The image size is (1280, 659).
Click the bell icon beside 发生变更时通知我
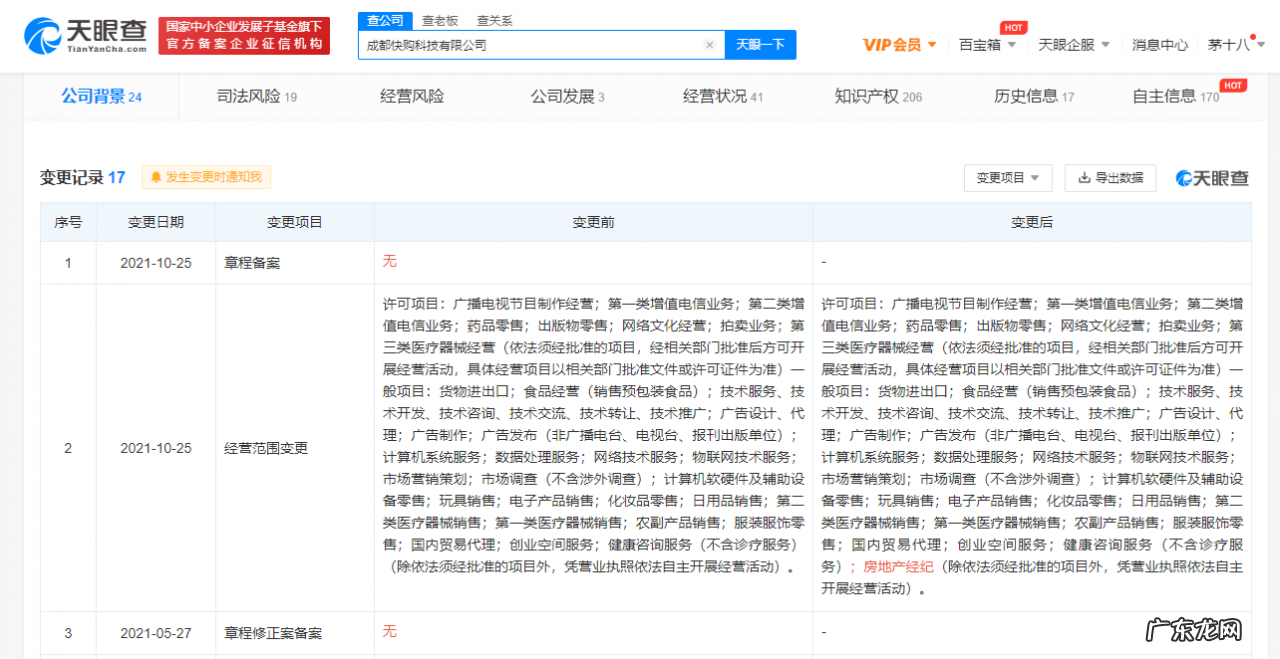pyautogui.click(x=156, y=177)
